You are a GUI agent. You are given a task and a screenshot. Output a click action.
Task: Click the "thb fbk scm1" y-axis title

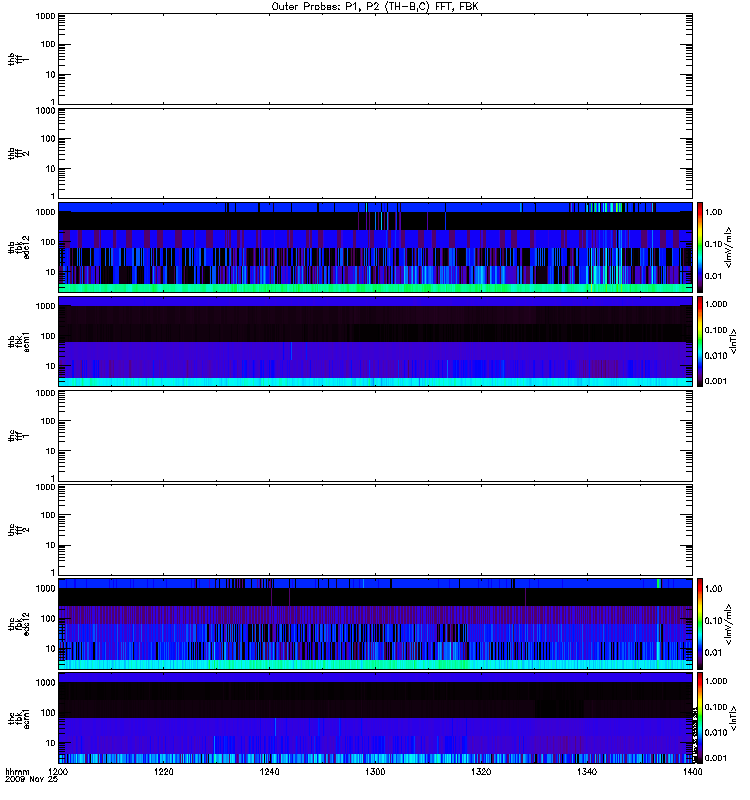pyautogui.click(x=19, y=341)
